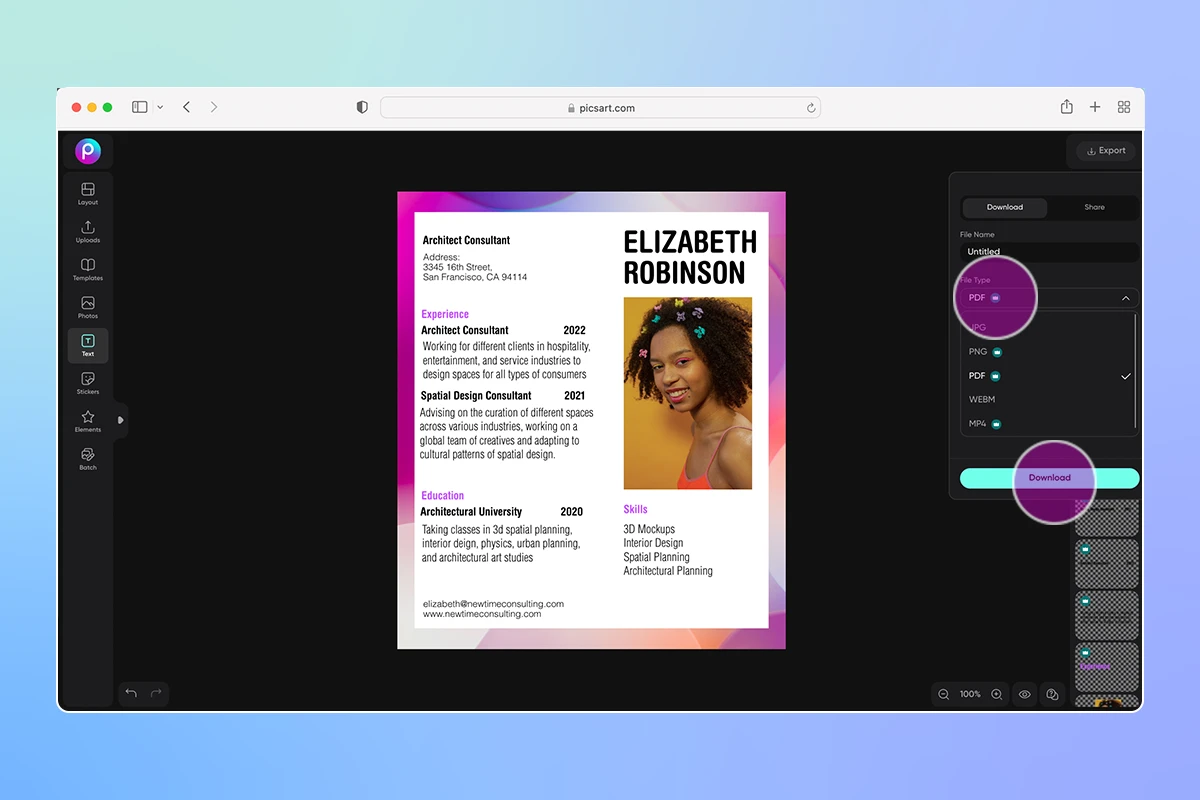
Task: Select the Download tab
Action: pos(1005,207)
